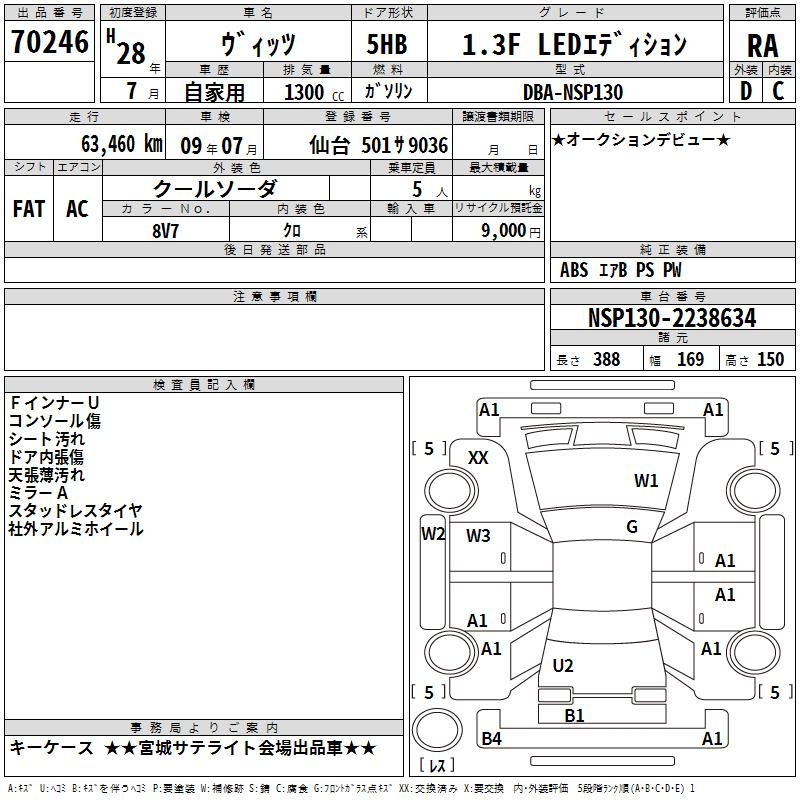Select the スタッドレスタイヤ inspector note

76,511
